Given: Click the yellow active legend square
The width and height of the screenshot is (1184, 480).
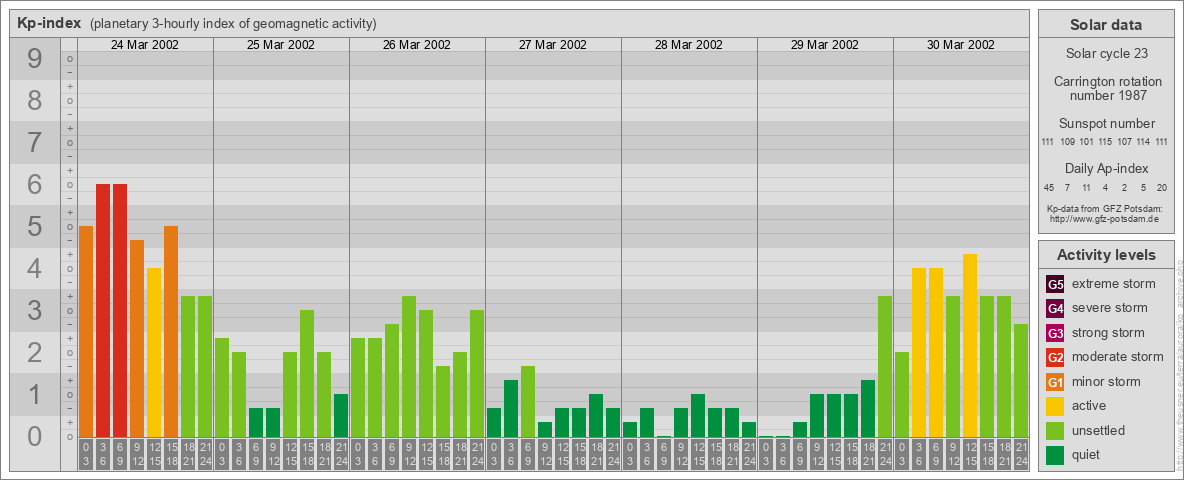Looking at the screenshot, I should pyautogui.click(x=1055, y=406).
